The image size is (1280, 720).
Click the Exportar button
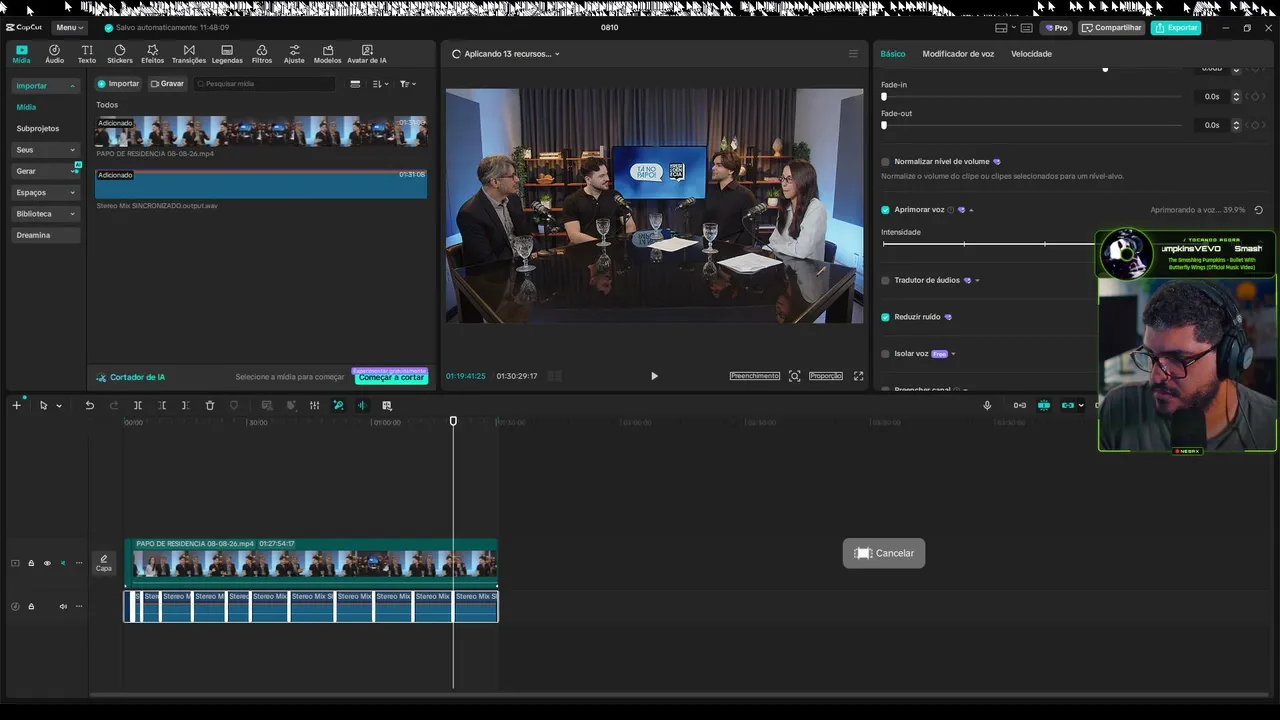[1176, 28]
